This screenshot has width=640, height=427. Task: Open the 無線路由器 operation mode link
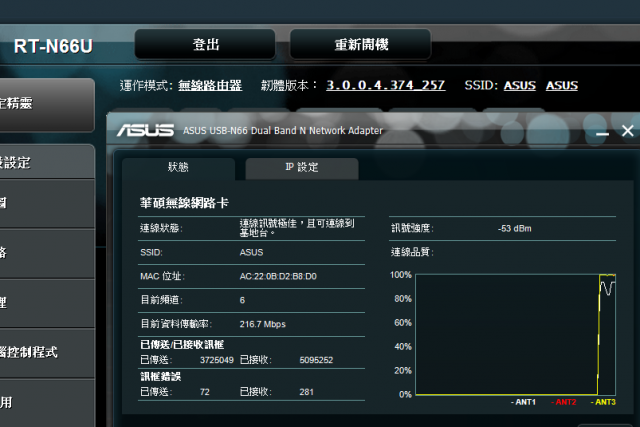point(210,86)
